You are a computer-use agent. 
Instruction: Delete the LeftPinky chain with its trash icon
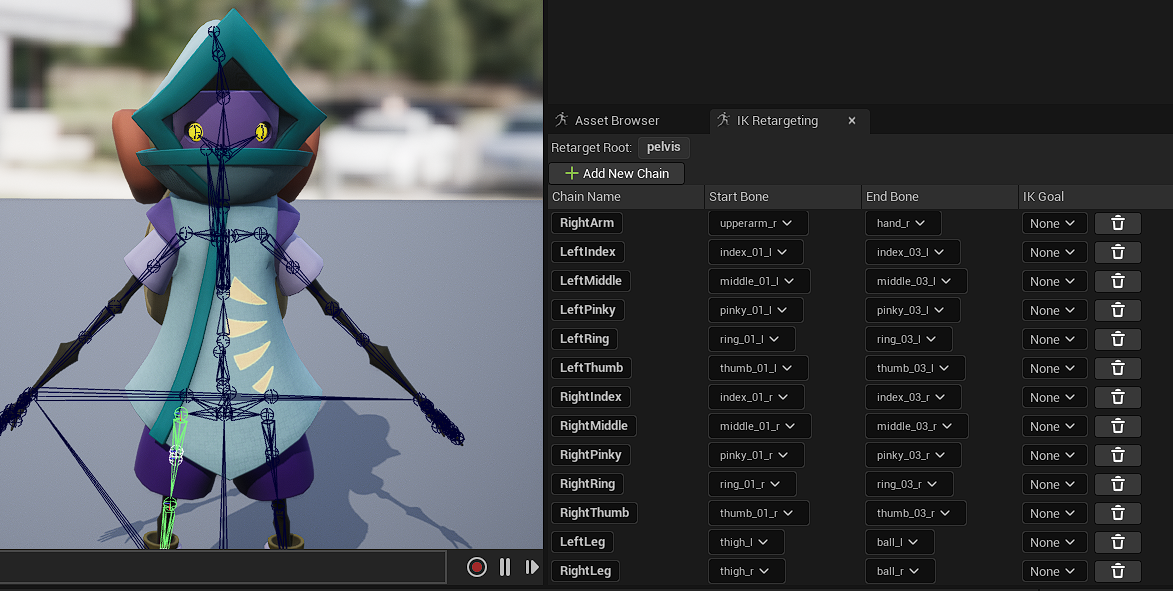[1118, 310]
